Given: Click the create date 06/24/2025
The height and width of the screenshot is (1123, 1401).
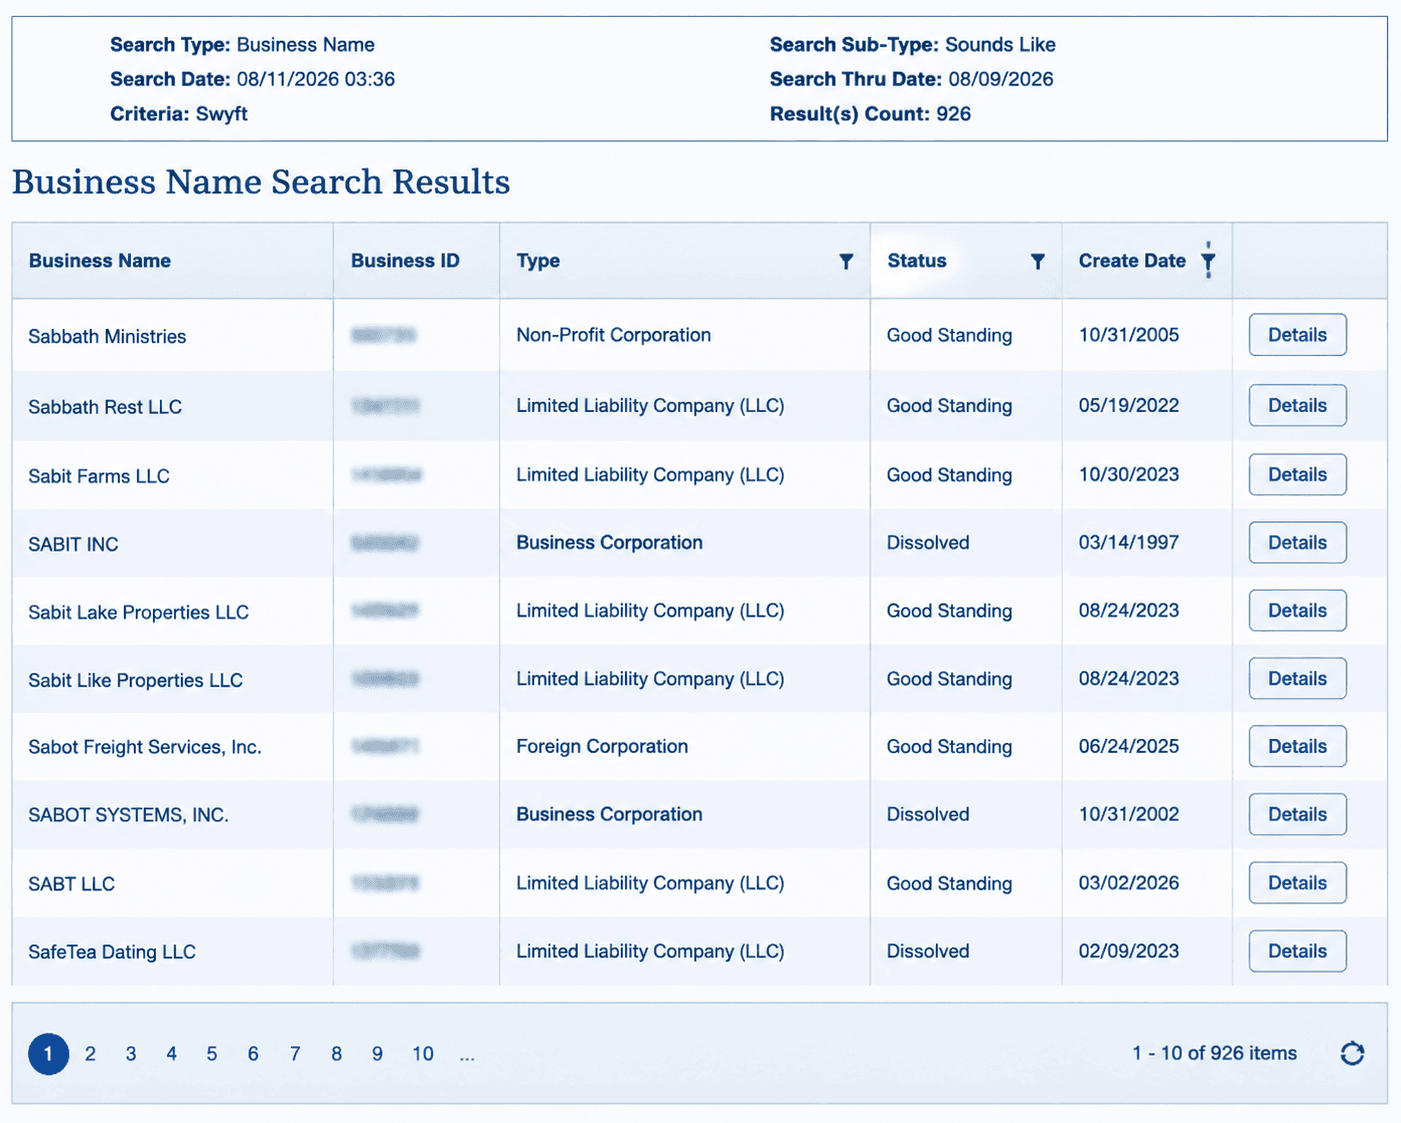Looking at the screenshot, I should tap(1128, 746).
